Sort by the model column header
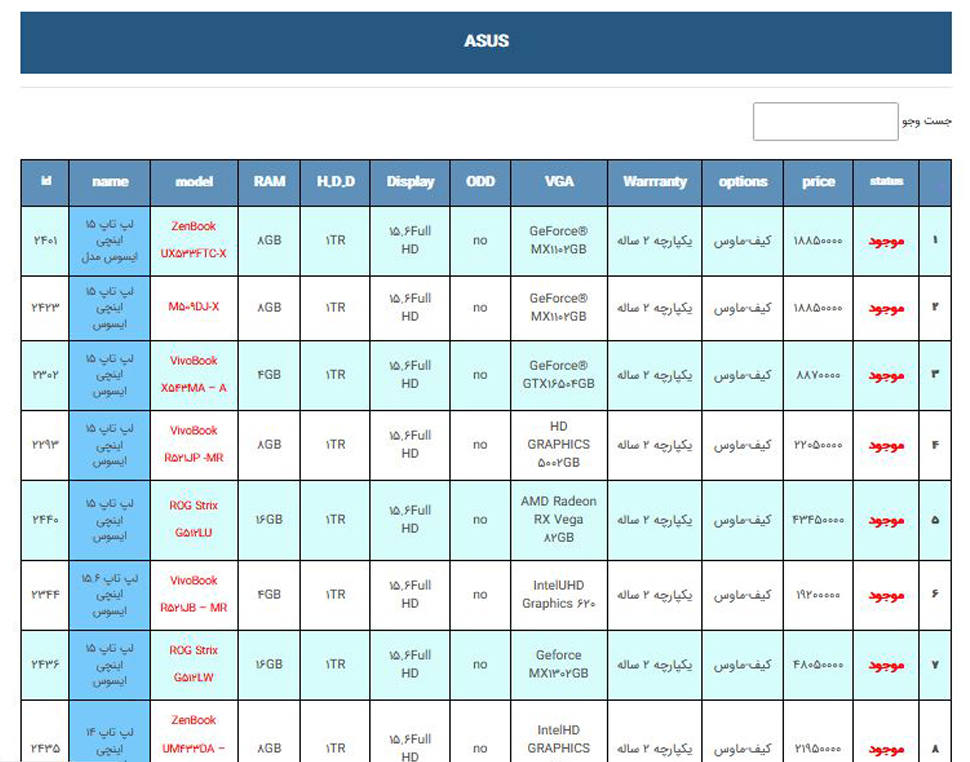Viewport: 970px width, 762px height. click(194, 182)
